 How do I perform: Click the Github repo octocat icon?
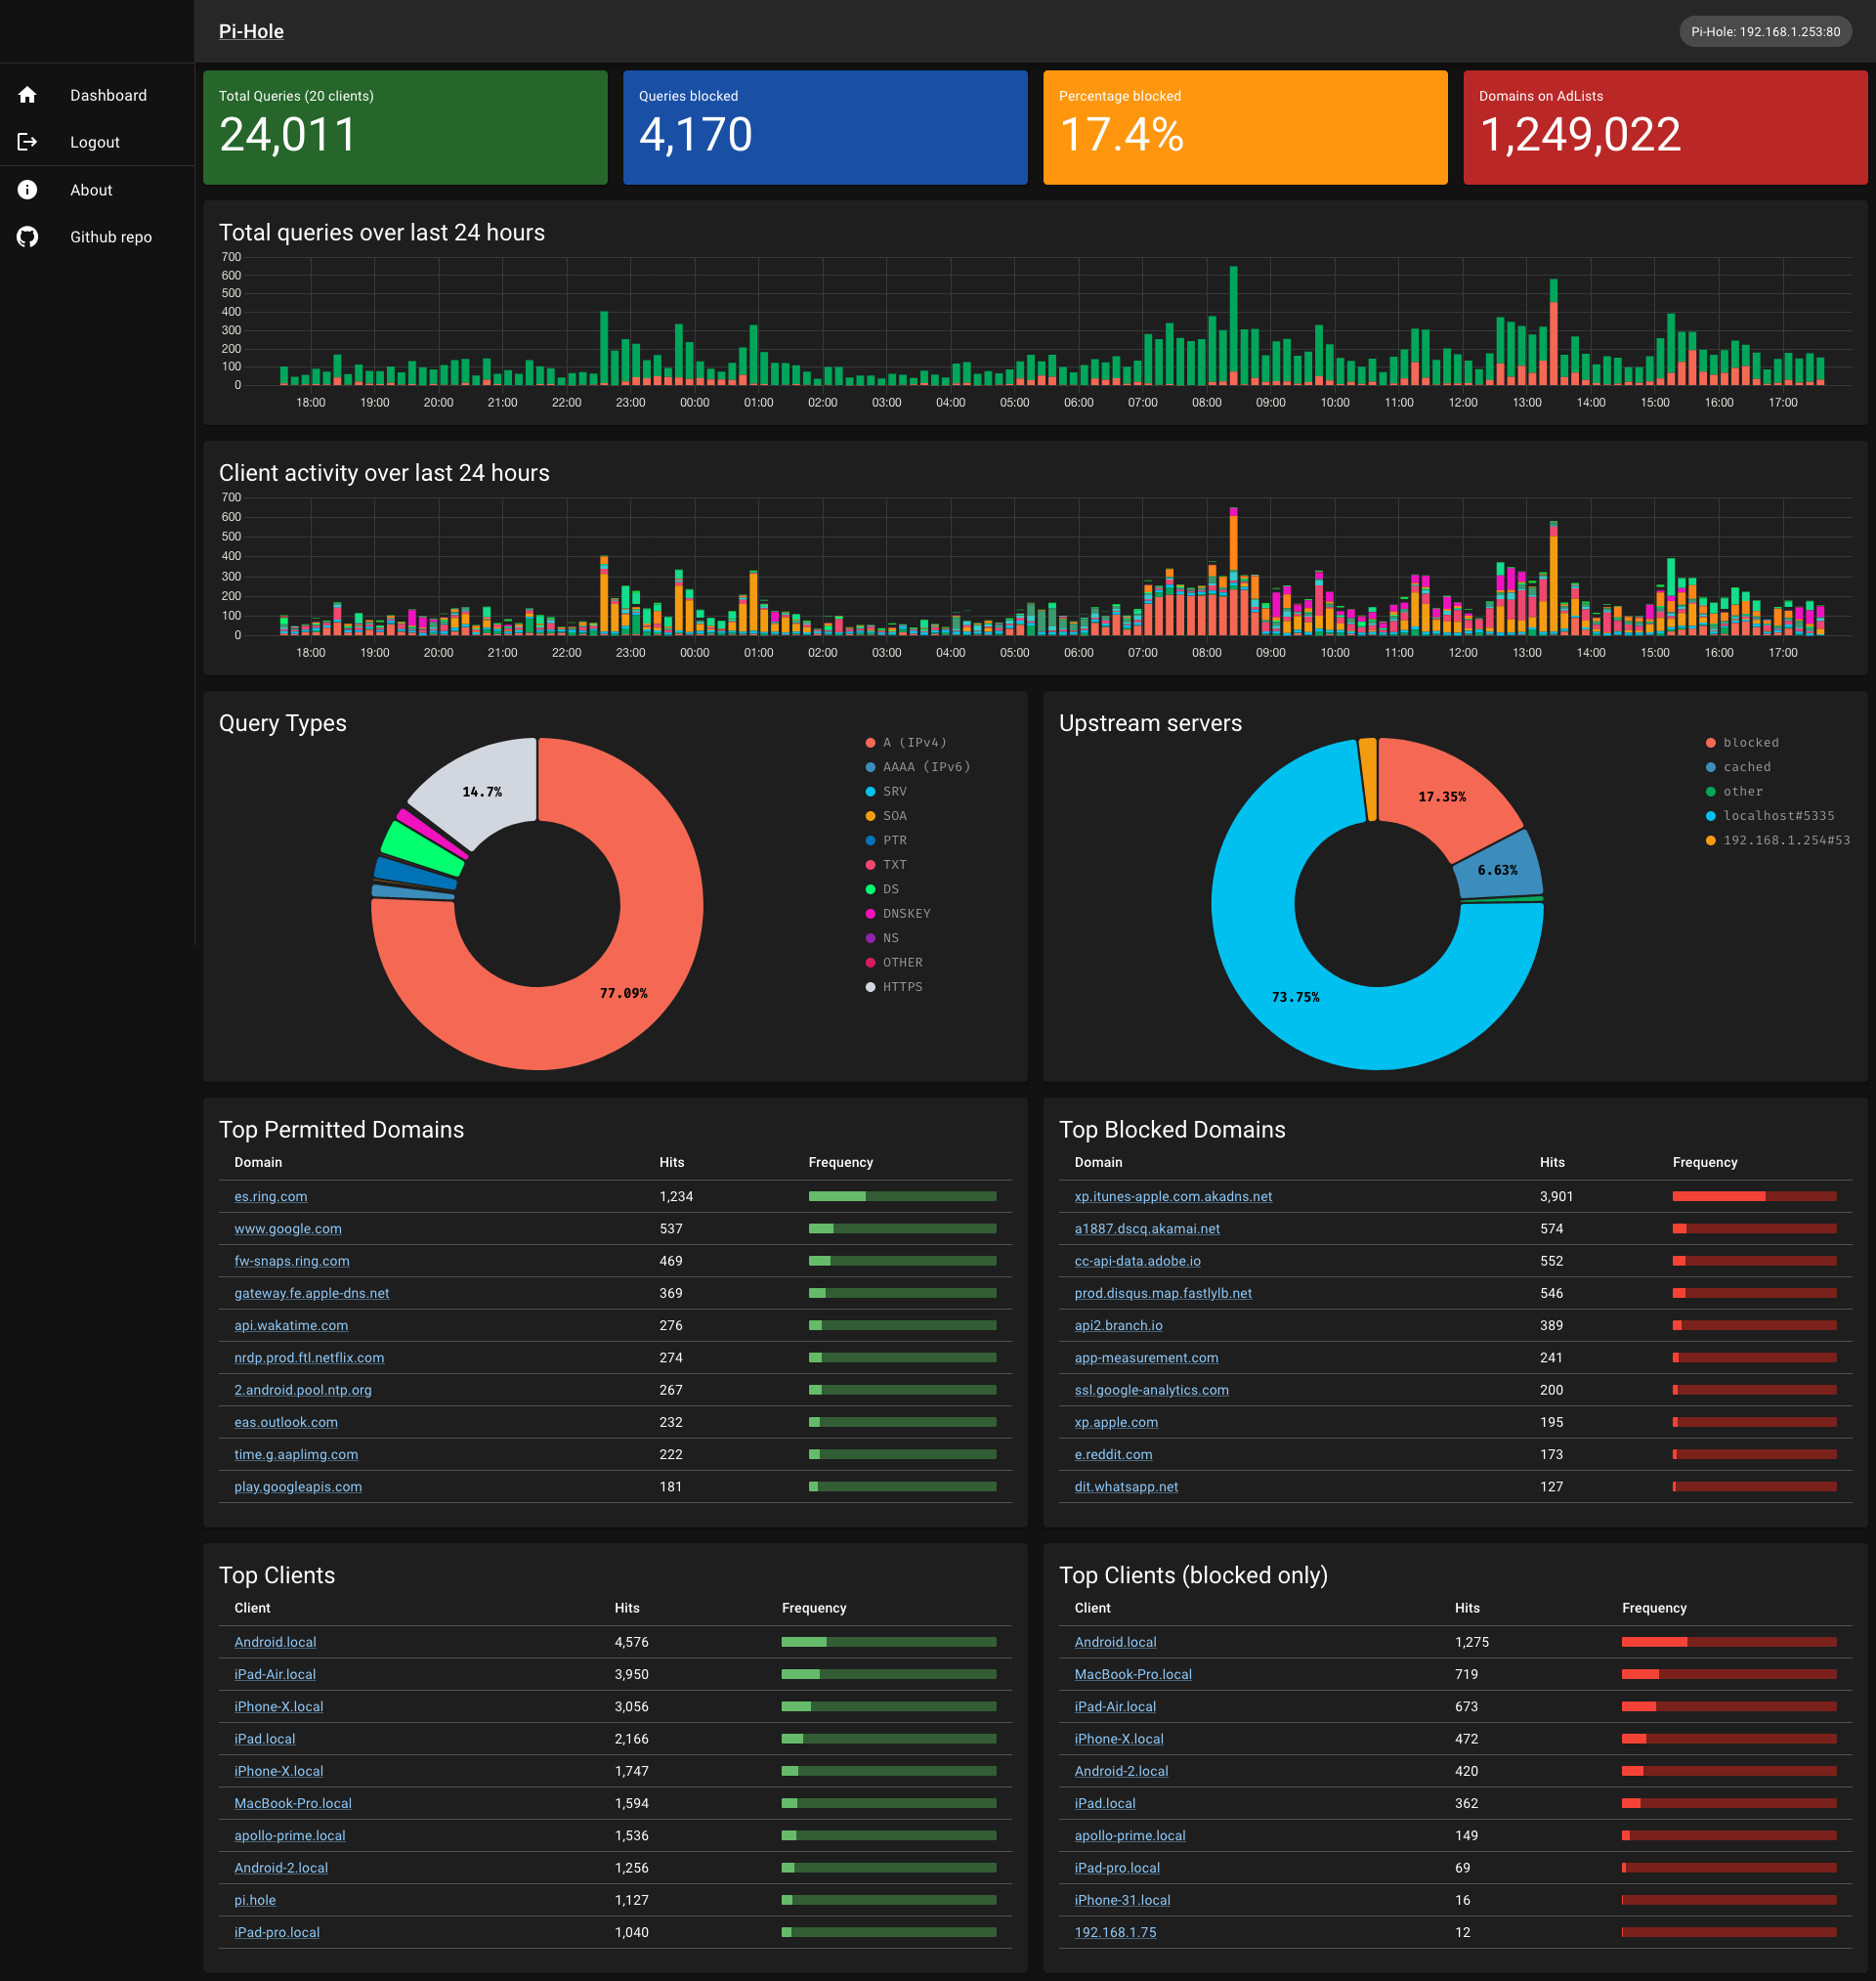pyautogui.click(x=27, y=237)
